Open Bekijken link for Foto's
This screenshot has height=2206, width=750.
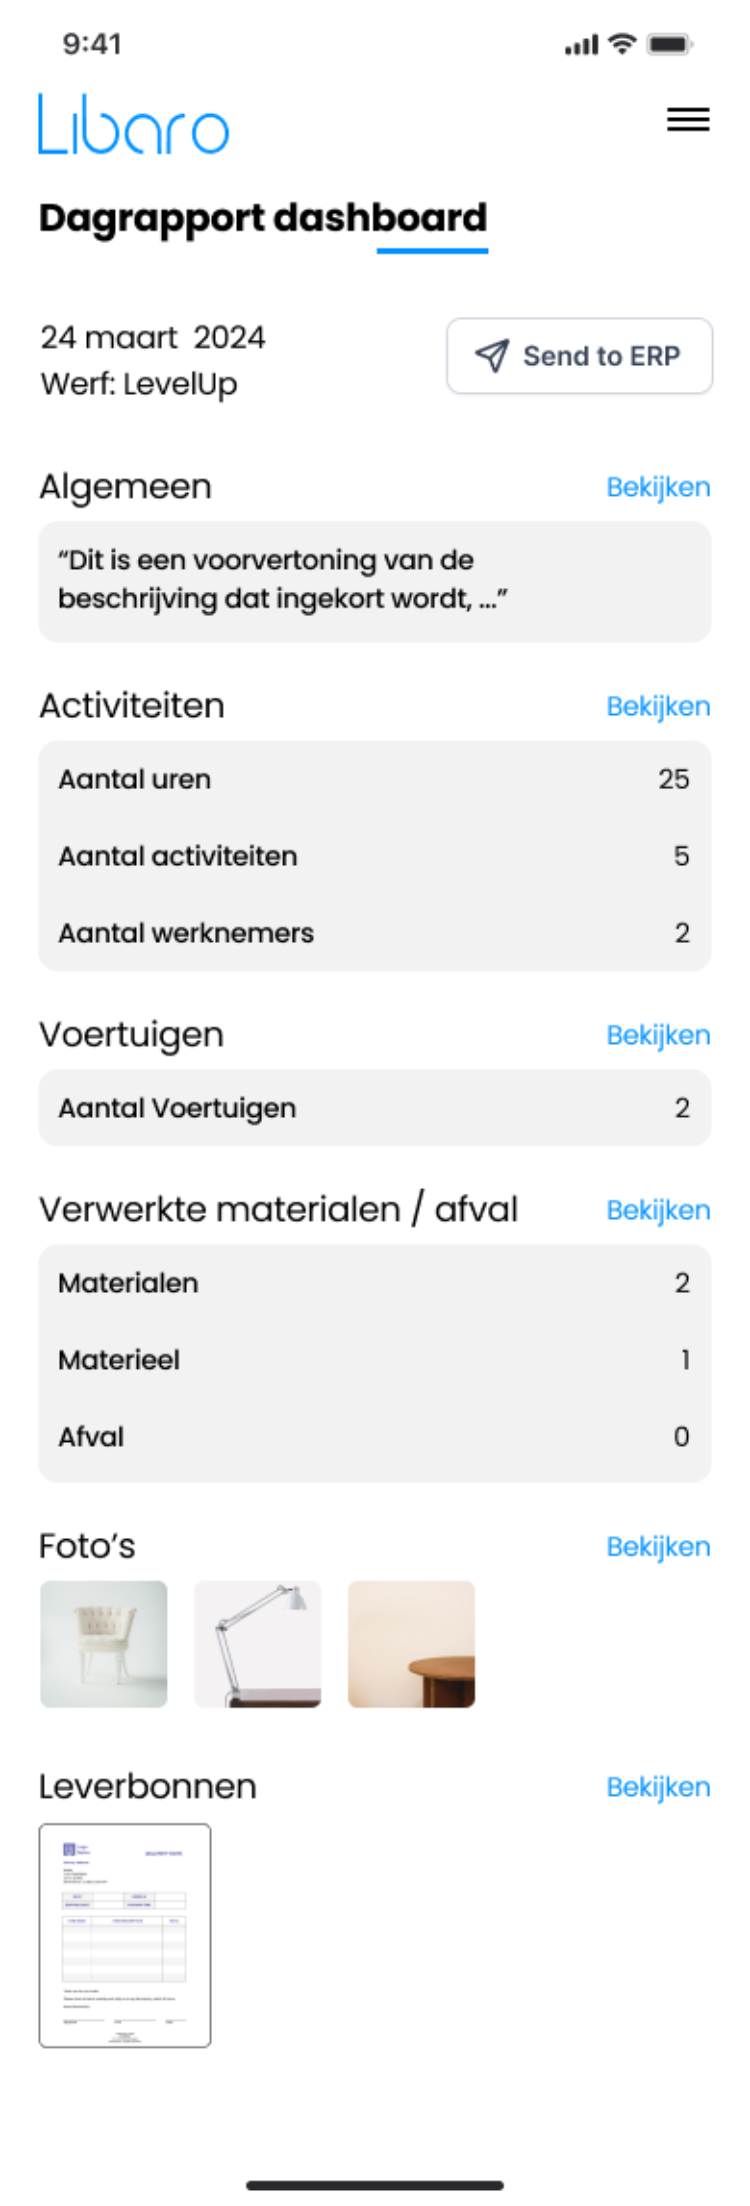[658, 1547]
